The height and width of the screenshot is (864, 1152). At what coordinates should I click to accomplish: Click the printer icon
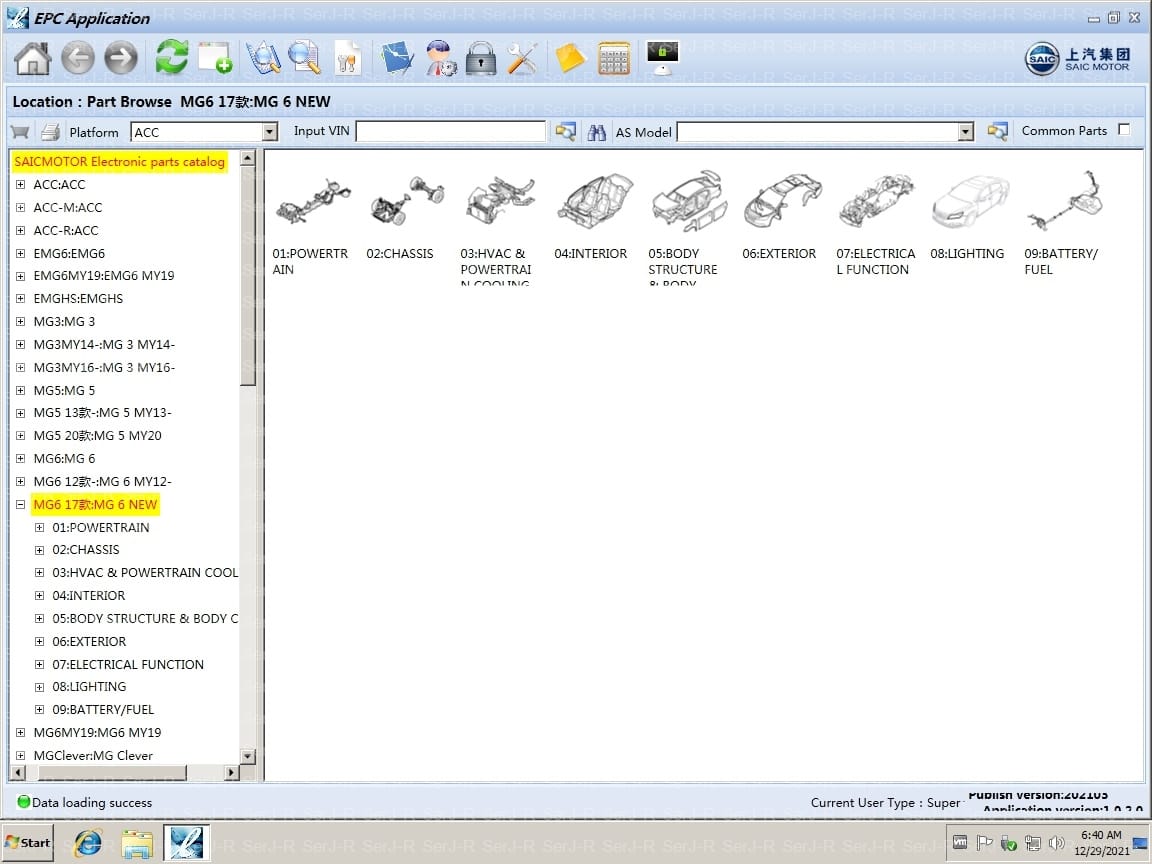pyautogui.click(x=50, y=132)
